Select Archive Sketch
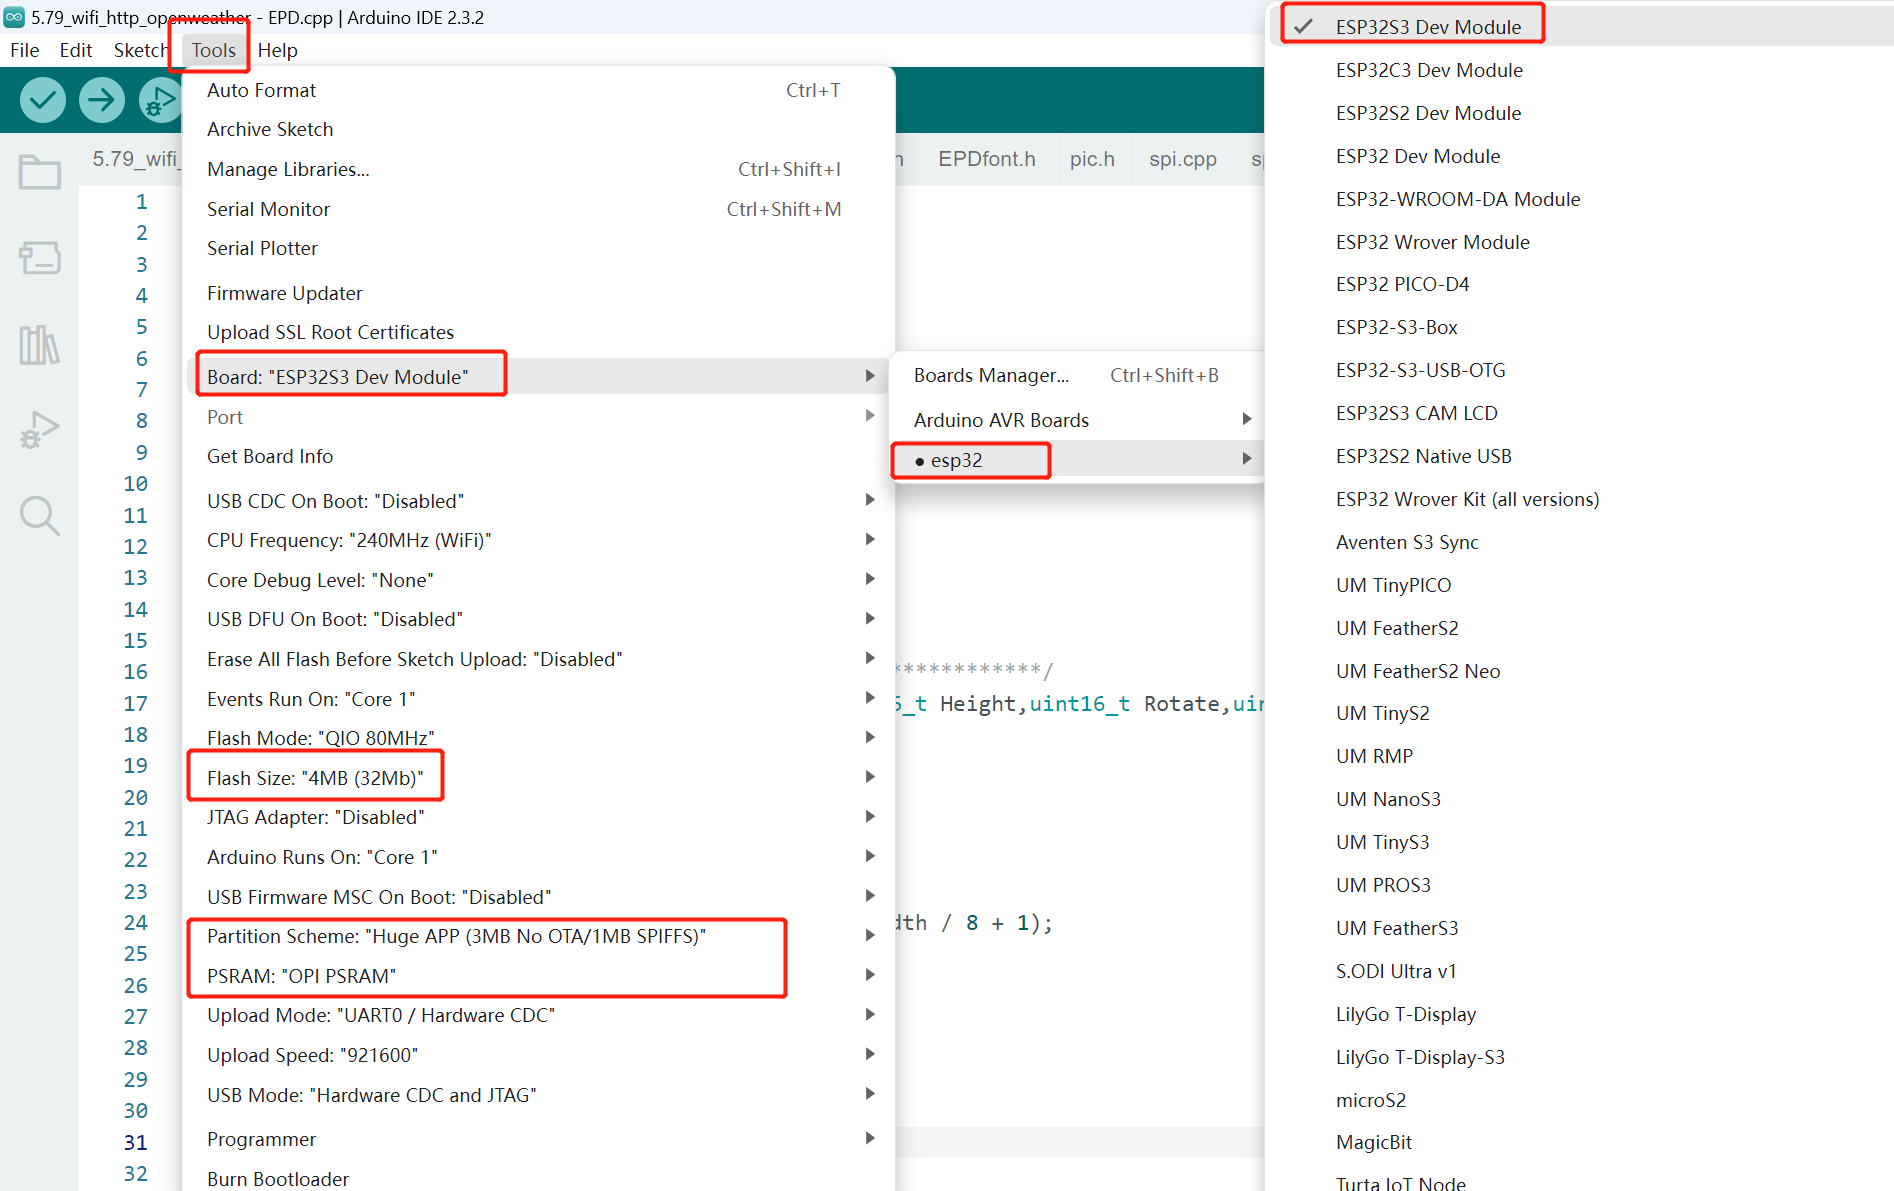Image resolution: width=1894 pixels, height=1191 pixels. (x=538, y=129)
